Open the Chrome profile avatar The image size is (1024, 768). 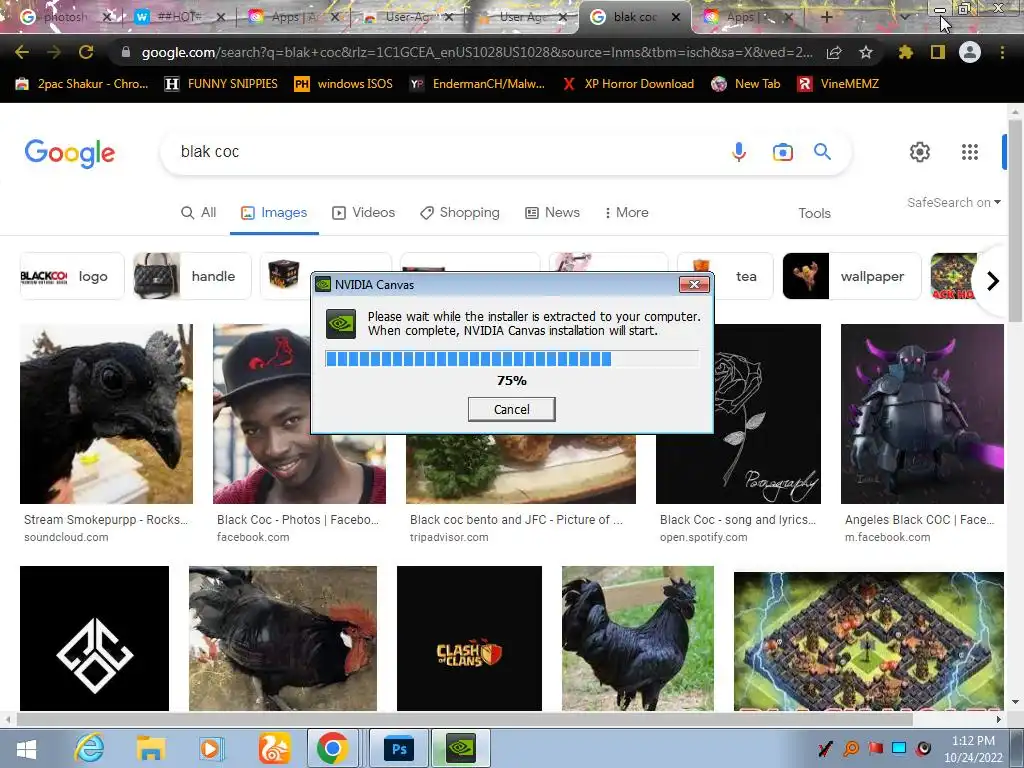coord(970,52)
